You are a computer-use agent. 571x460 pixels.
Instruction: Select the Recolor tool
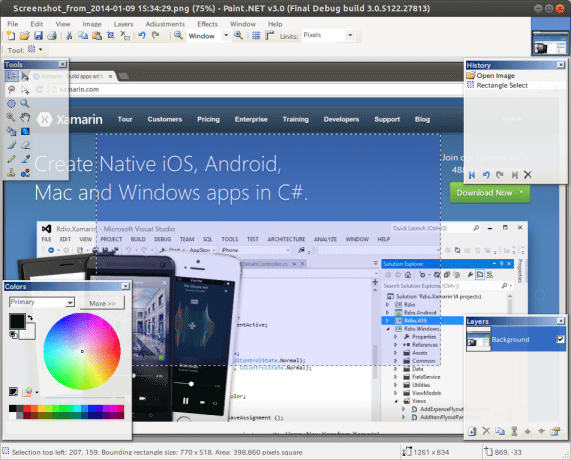[25, 173]
